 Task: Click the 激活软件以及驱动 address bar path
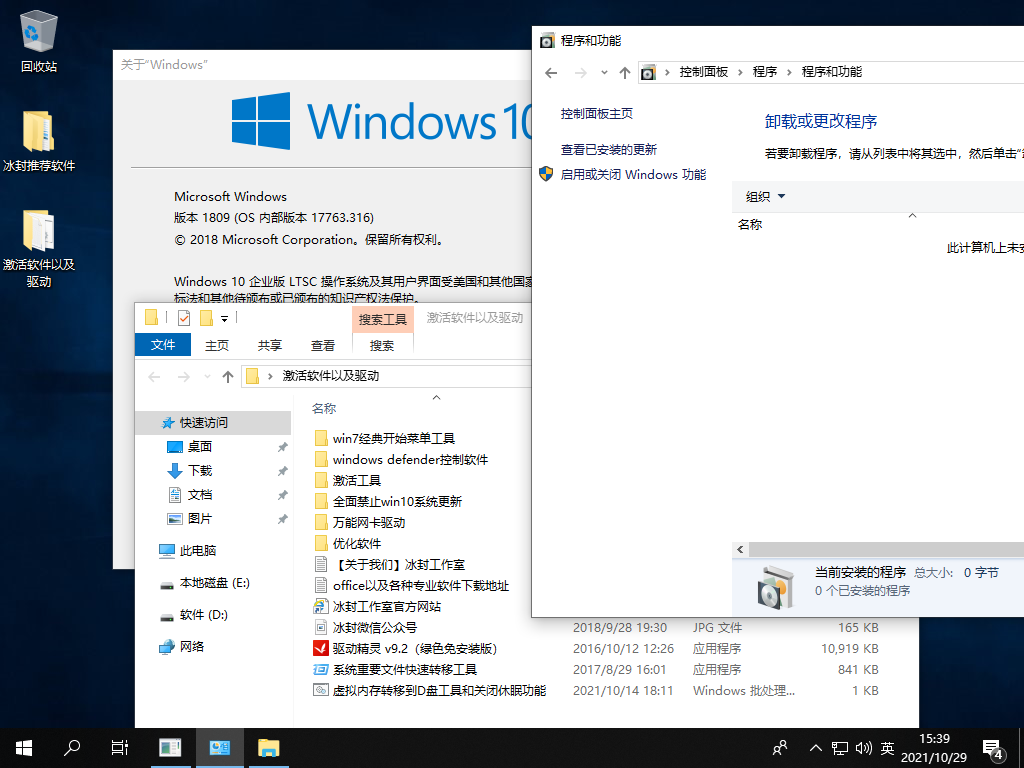(x=330, y=376)
